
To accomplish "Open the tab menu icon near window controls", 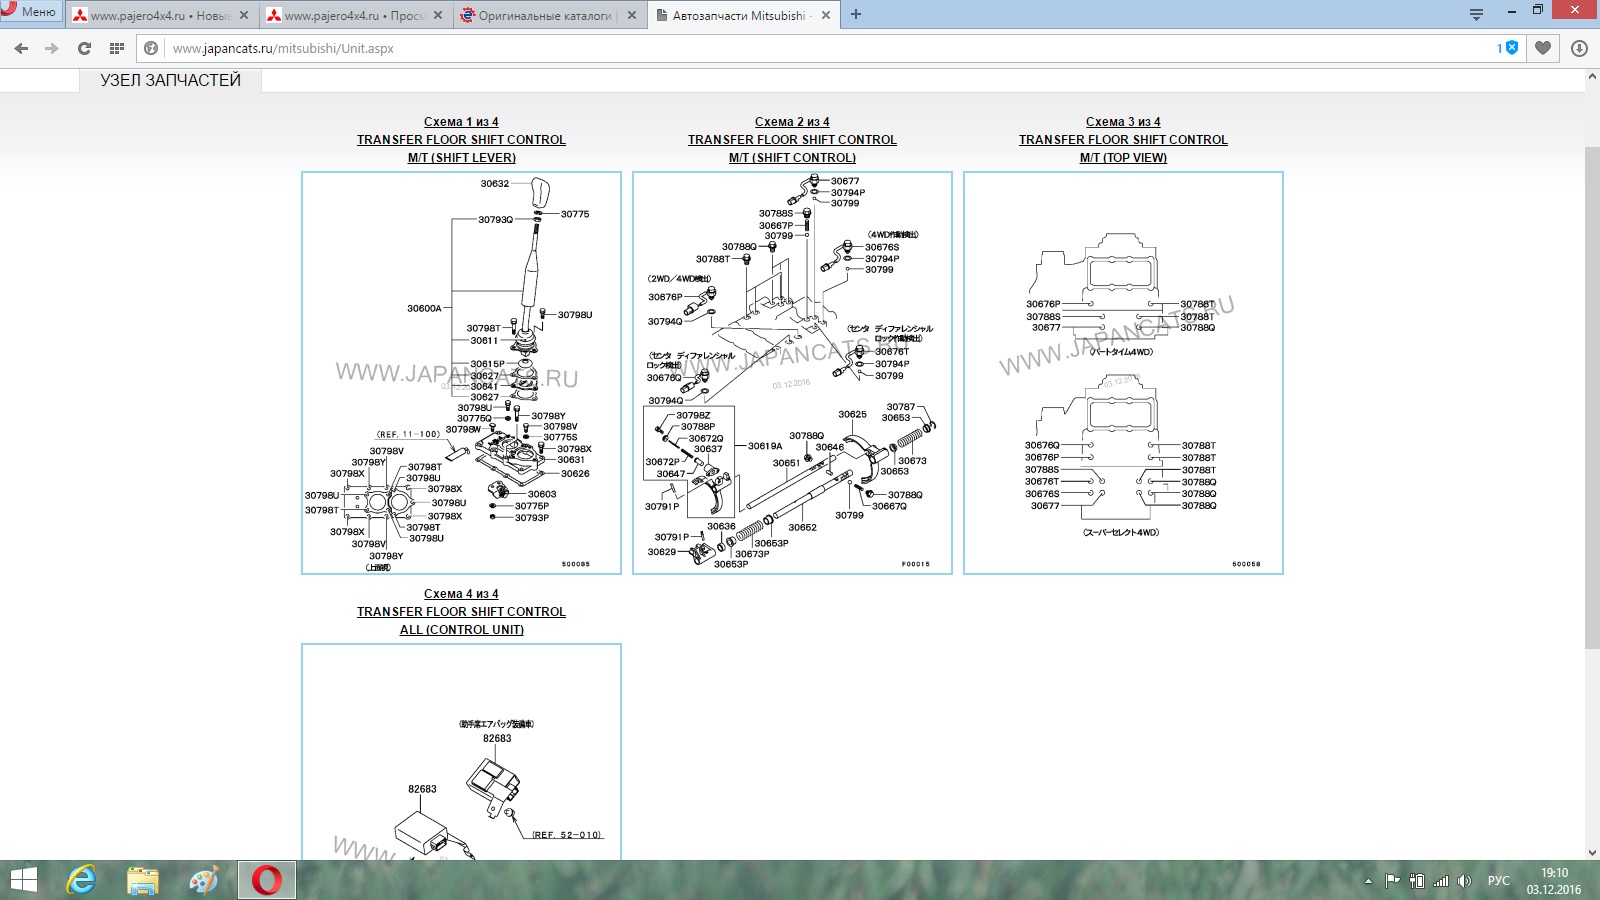I will [1476, 14].
